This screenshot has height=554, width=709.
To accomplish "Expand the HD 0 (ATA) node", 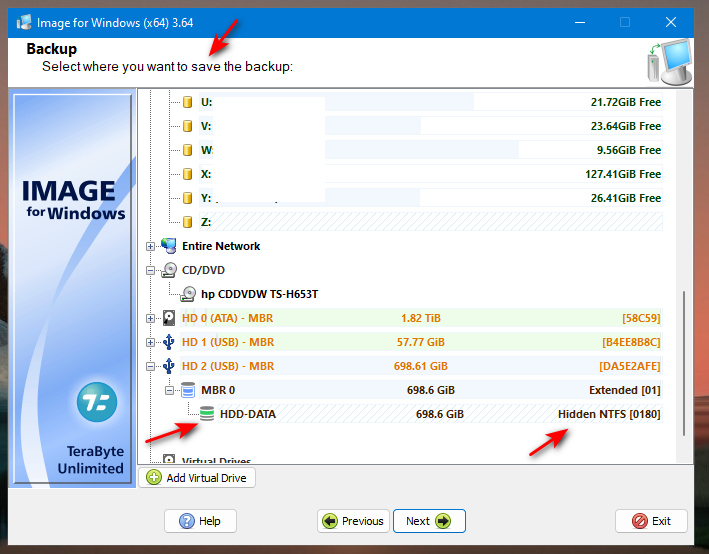I will pyautogui.click(x=150, y=318).
